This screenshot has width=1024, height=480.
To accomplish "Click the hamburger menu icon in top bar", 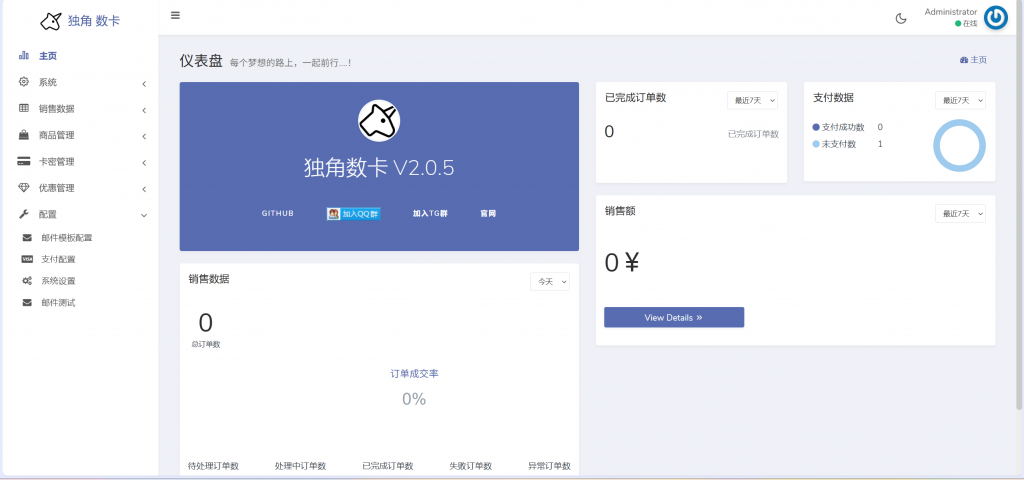I will tap(175, 15).
